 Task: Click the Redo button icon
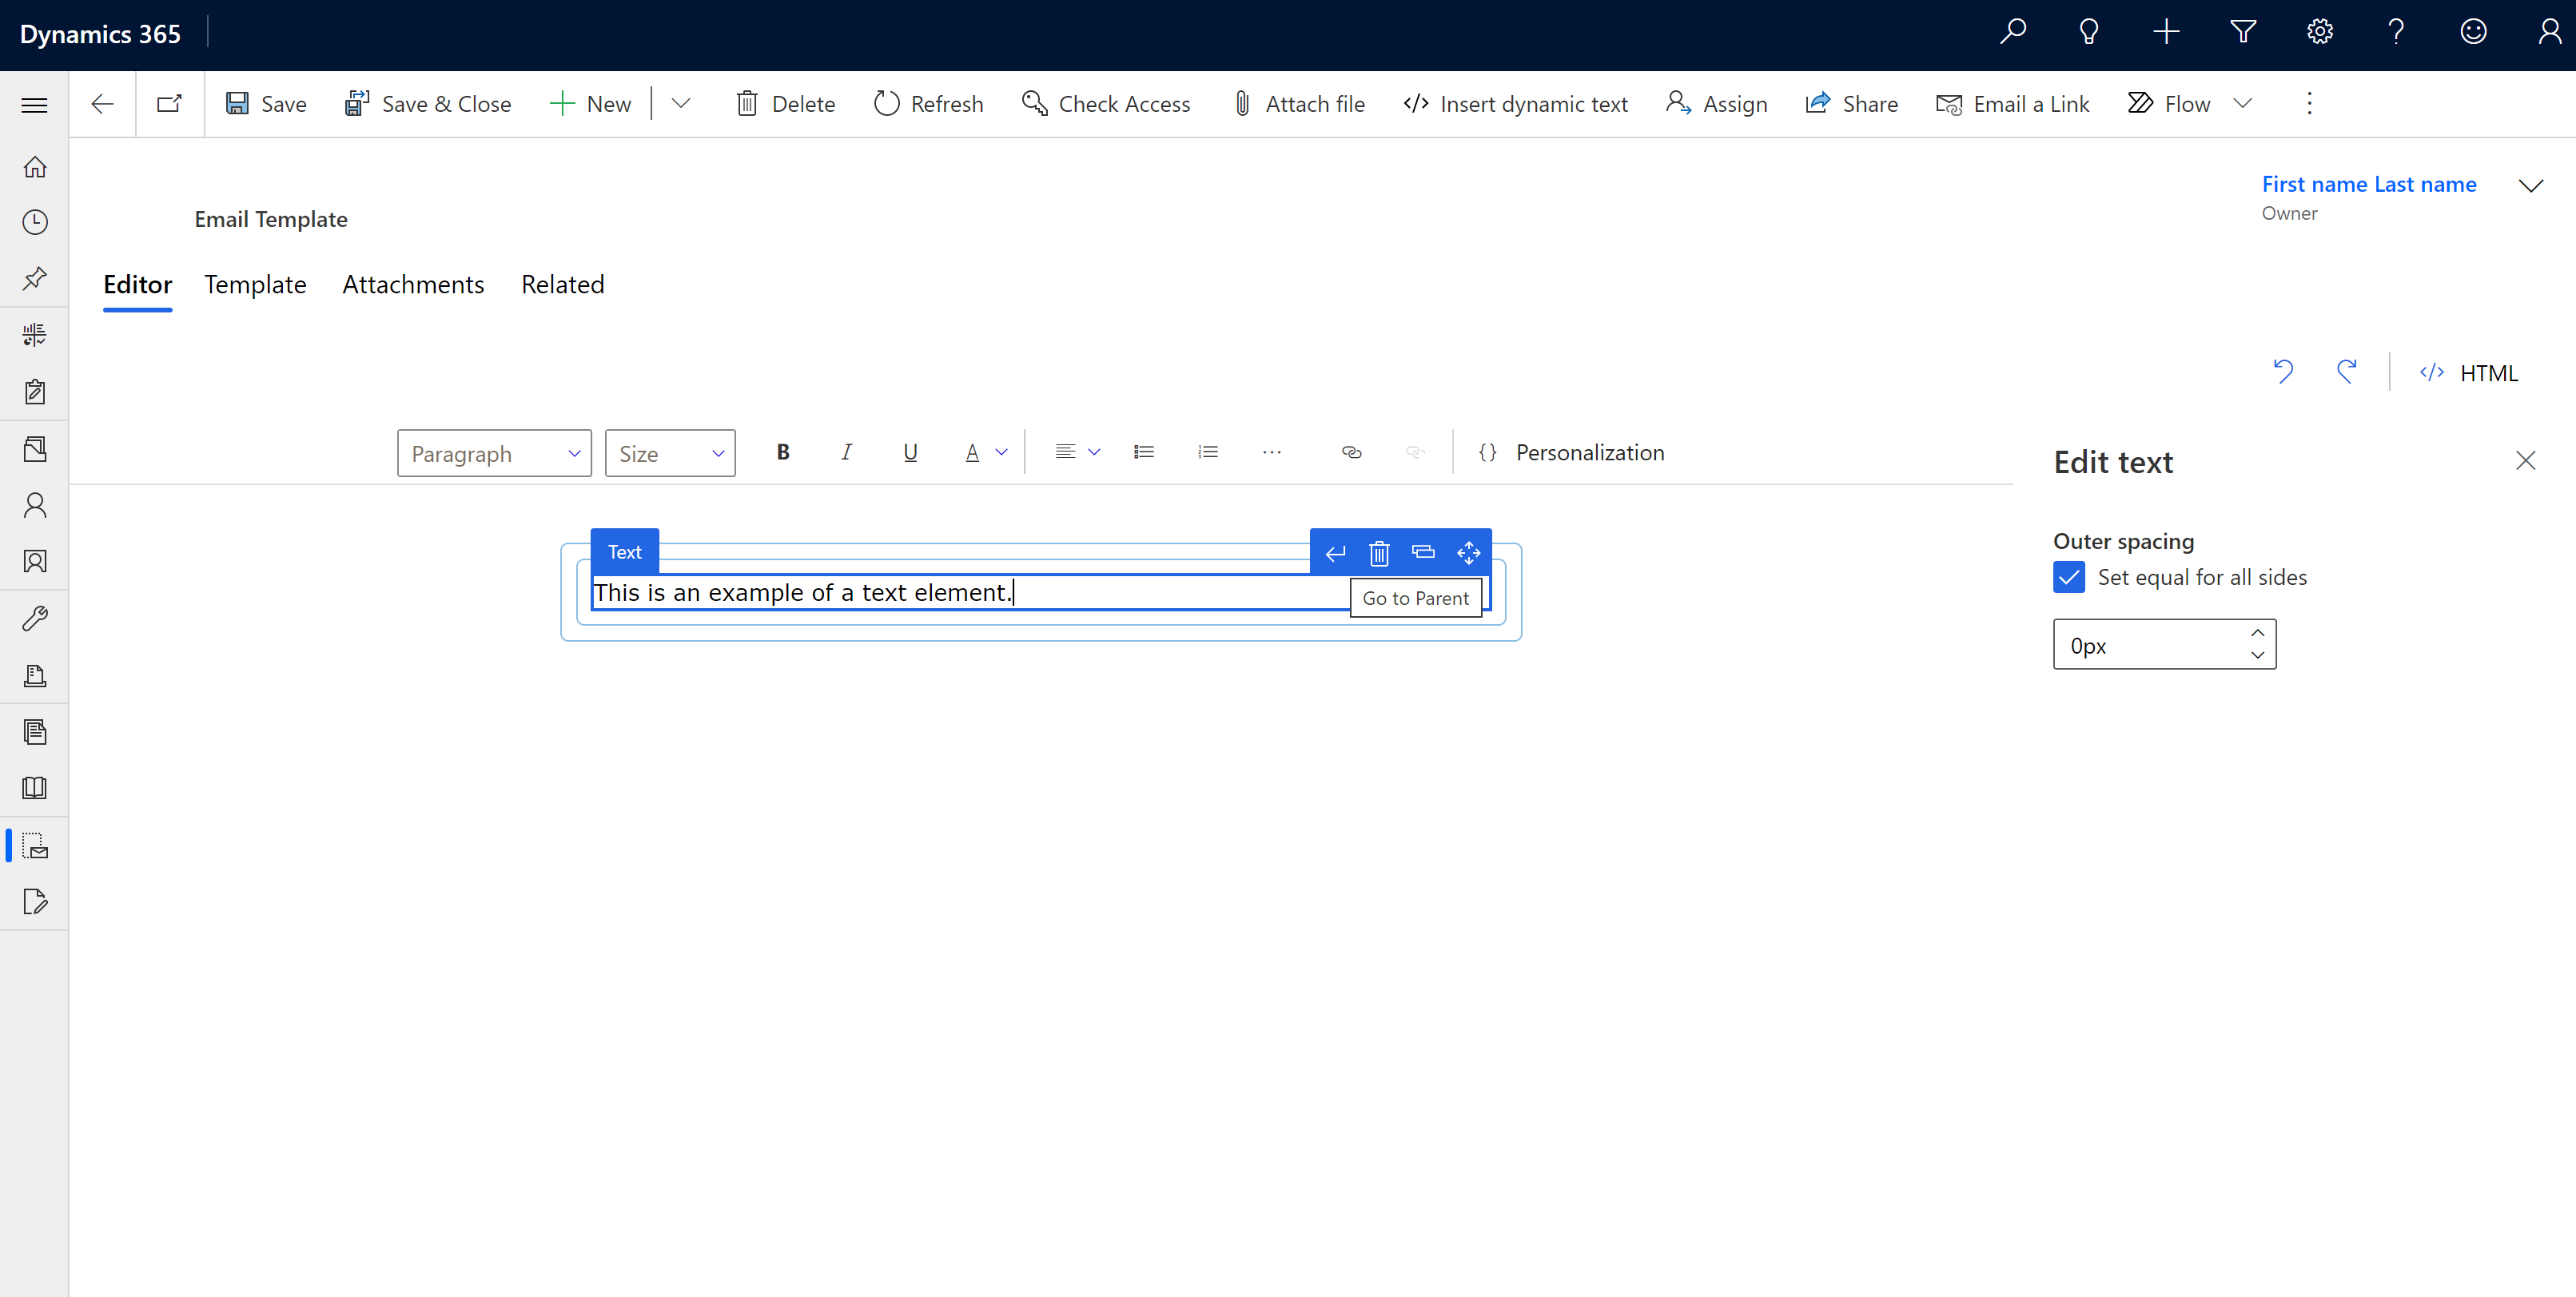click(2344, 371)
